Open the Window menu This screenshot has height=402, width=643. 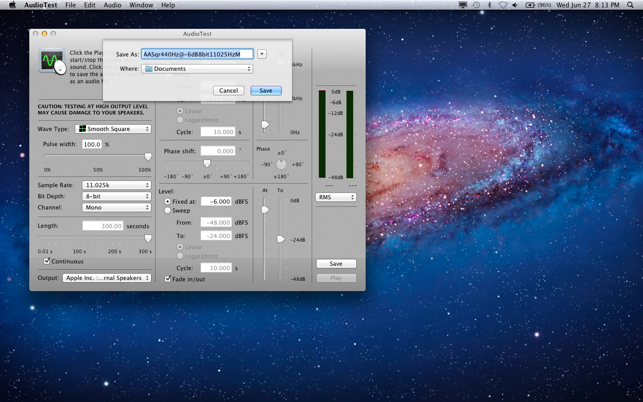click(x=141, y=5)
